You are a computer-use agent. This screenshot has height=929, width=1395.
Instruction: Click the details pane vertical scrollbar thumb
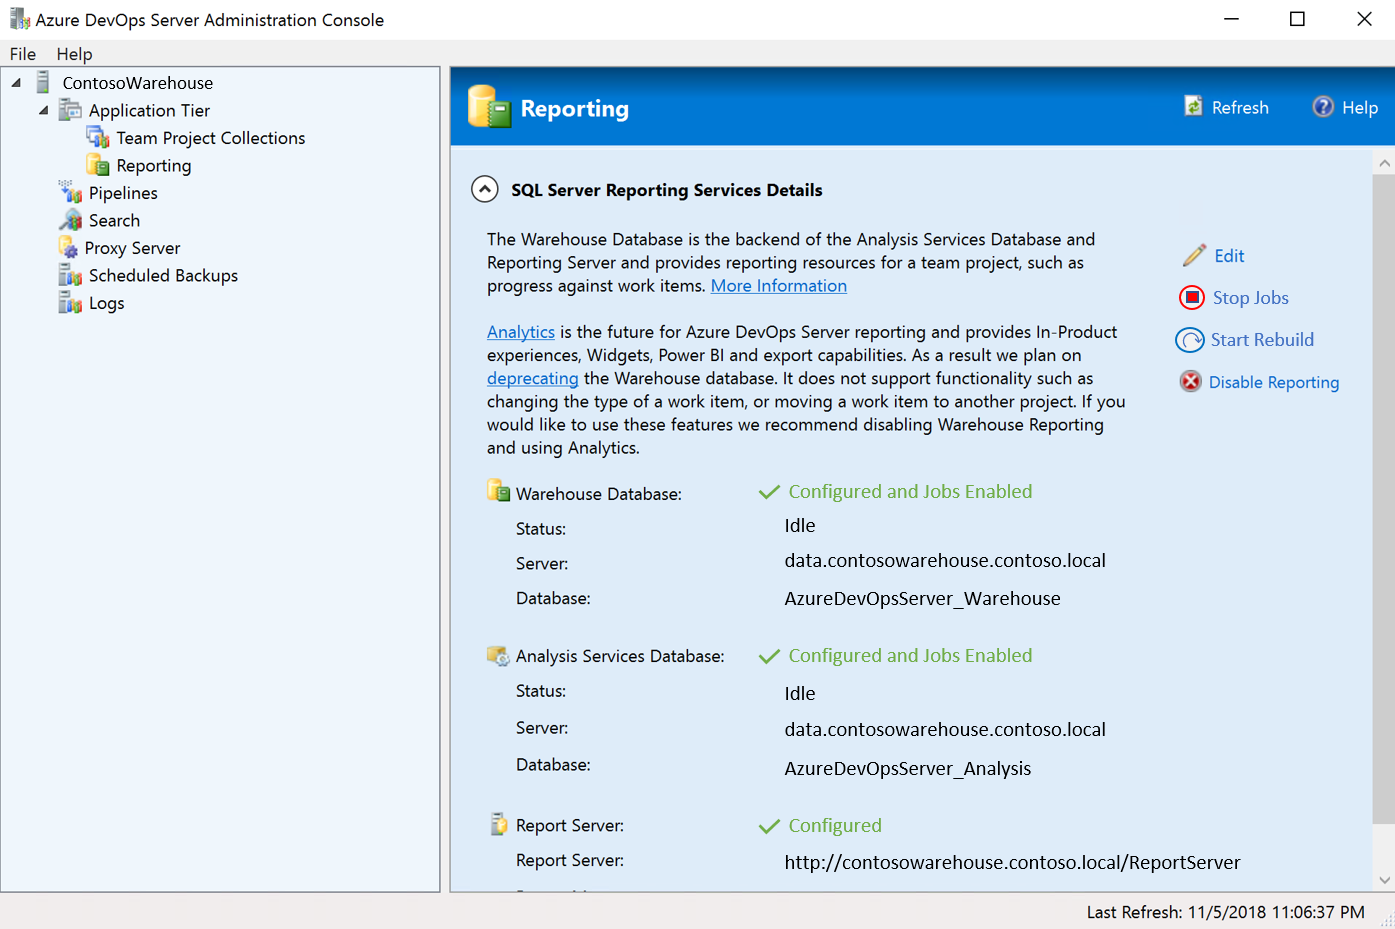[x=1384, y=498]
